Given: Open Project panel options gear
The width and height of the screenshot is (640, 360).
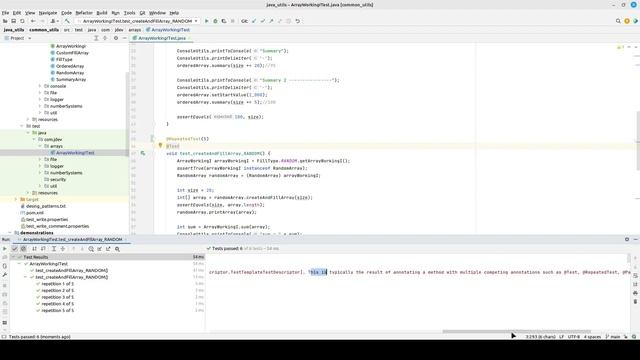Looking at the screenshot, I should pos(116,38).
